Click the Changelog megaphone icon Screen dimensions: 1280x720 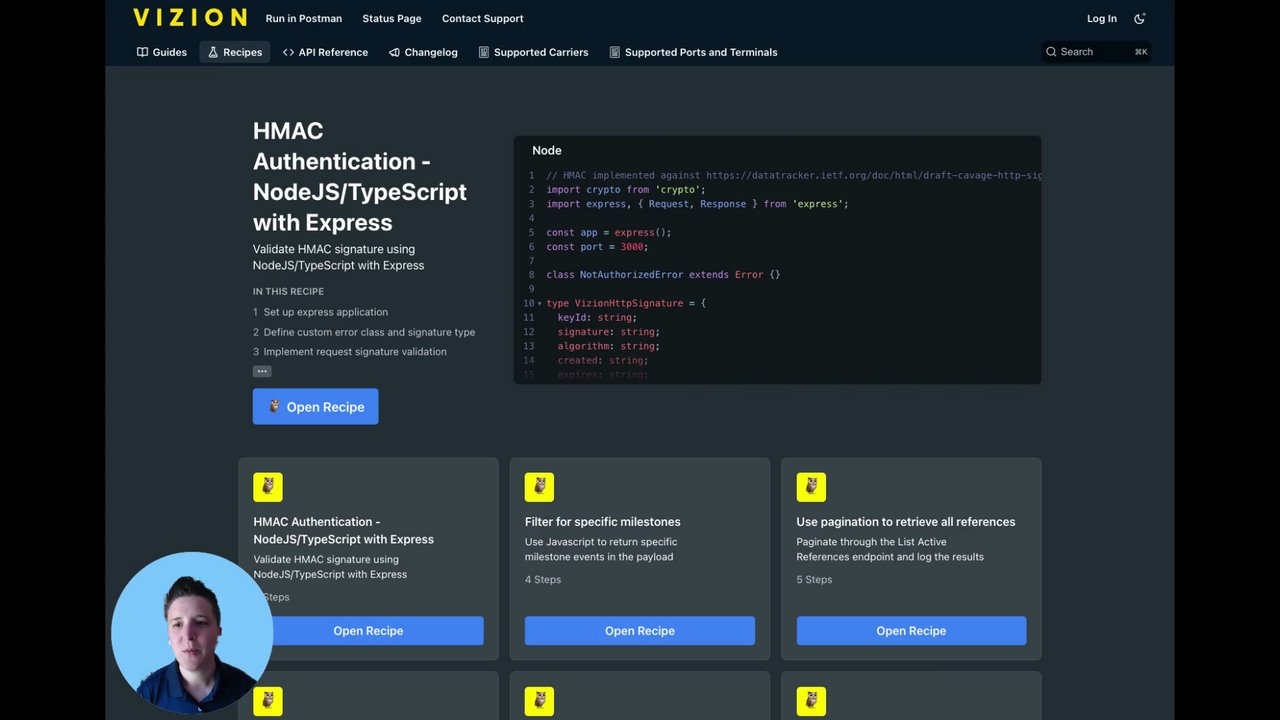[394, 52]
